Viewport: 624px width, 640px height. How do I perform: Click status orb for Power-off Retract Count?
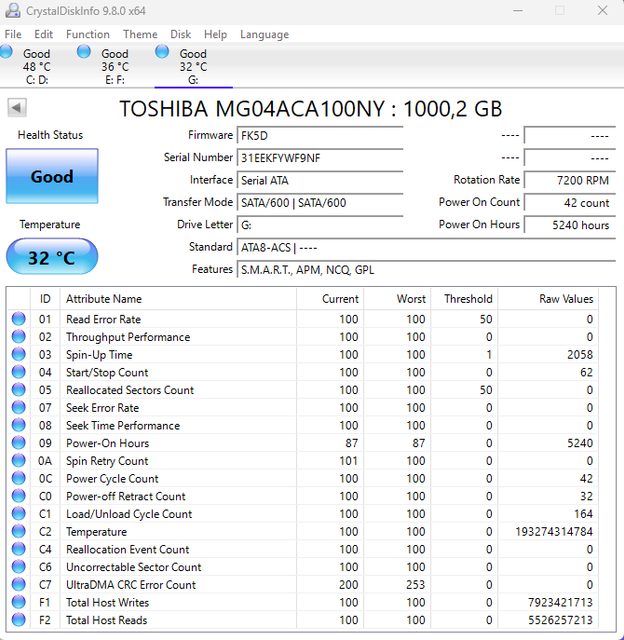pos(18,496)
